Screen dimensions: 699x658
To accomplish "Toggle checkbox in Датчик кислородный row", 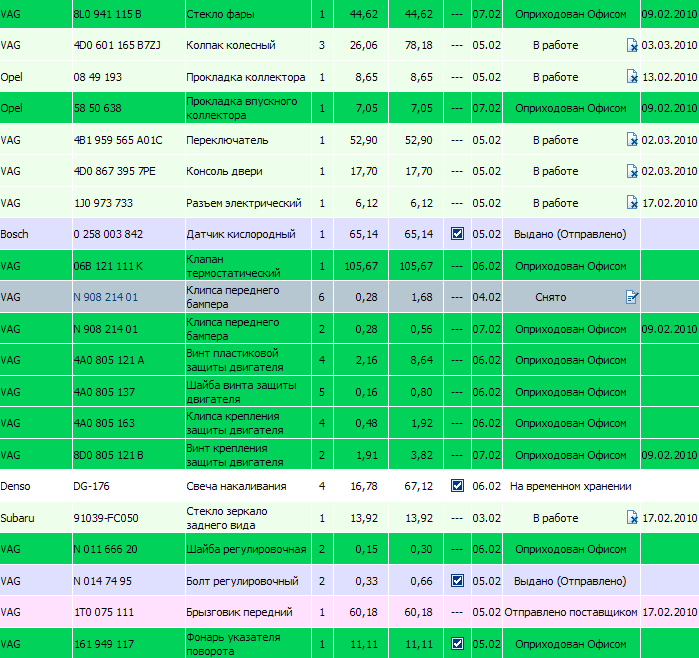I will tap(457, 234).
